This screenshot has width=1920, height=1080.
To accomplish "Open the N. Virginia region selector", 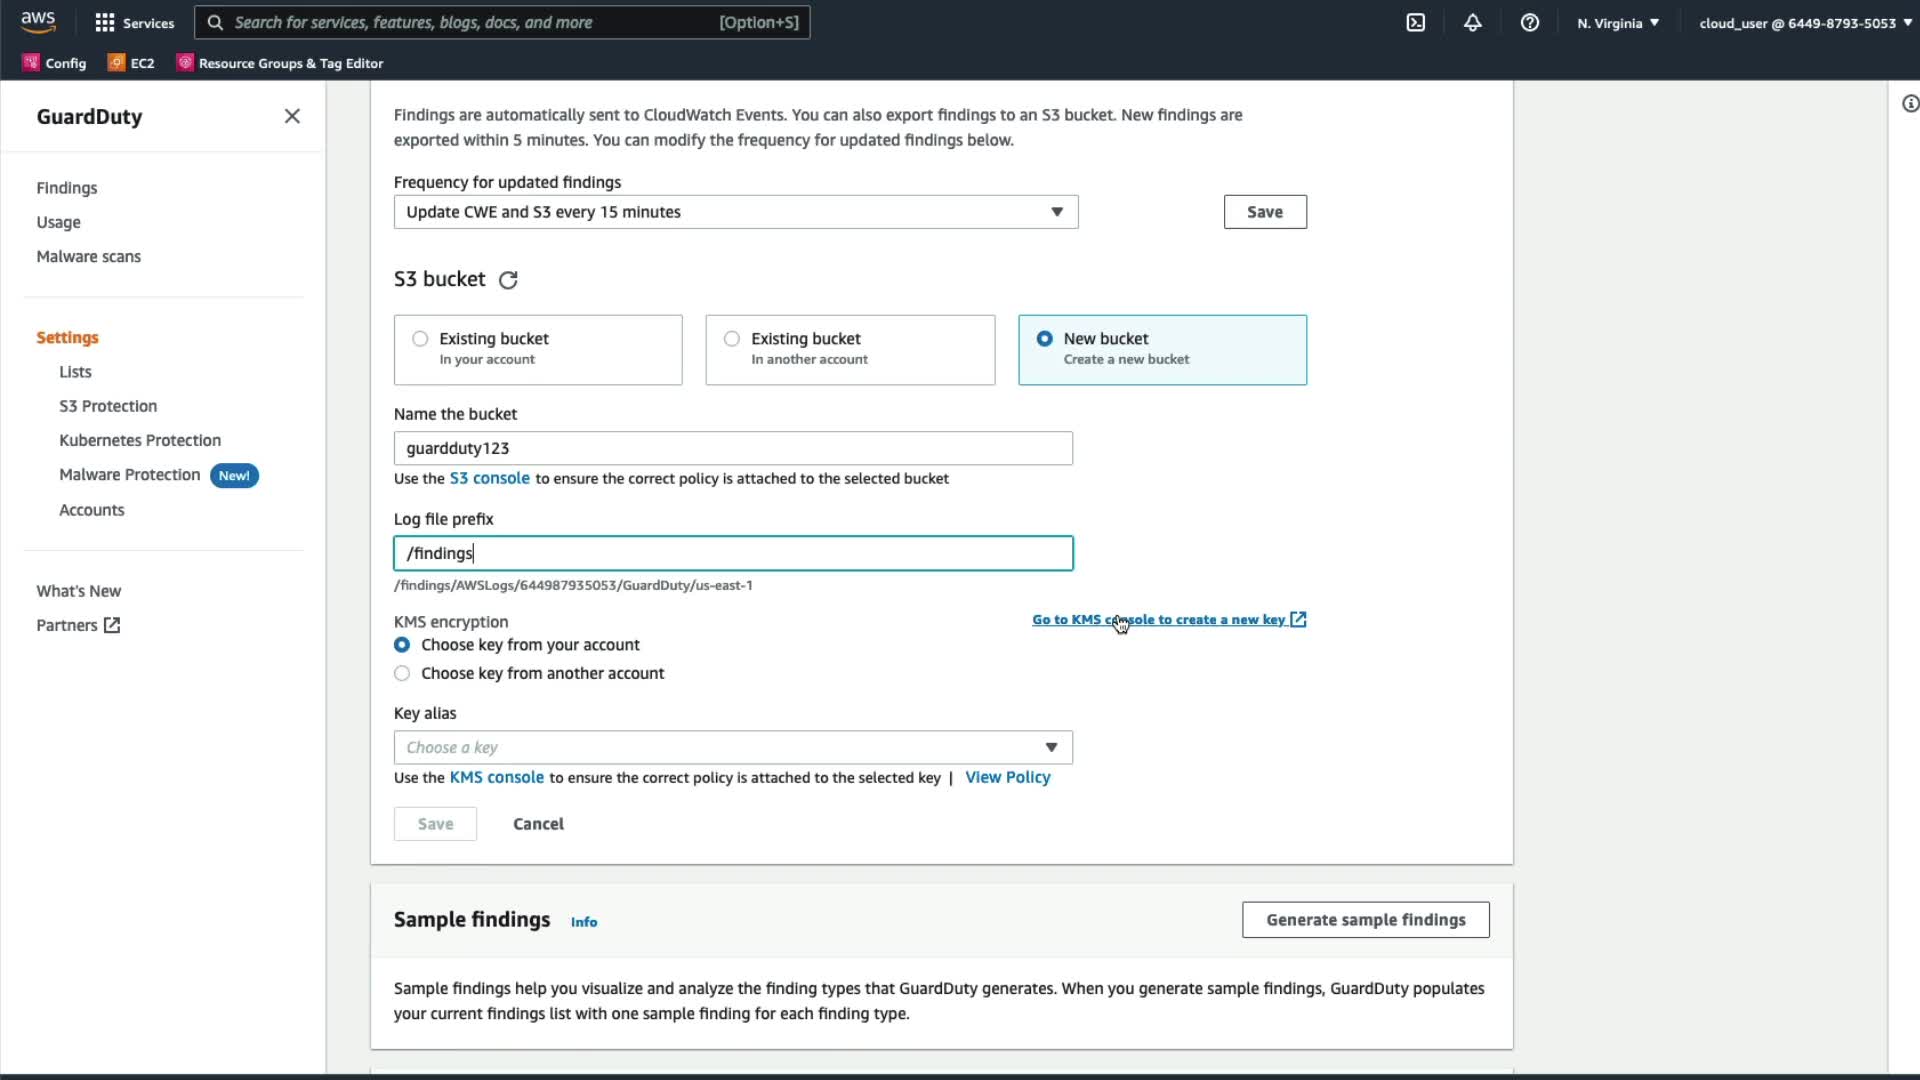I will [1617, 23].
